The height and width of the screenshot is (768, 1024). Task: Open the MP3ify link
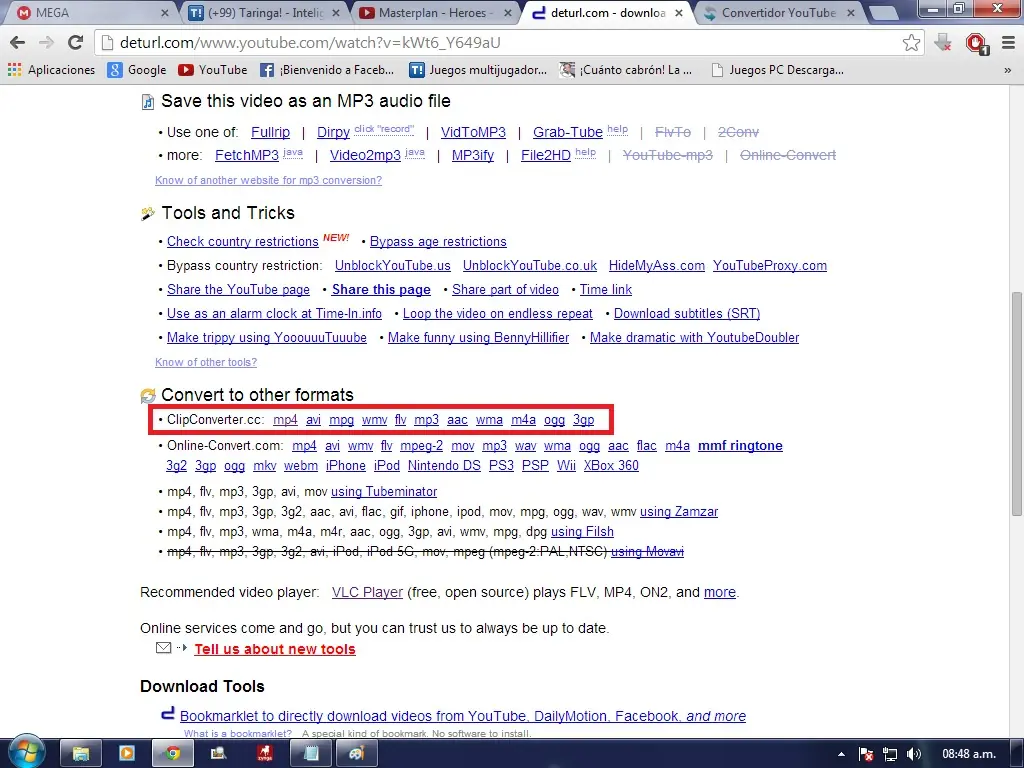pyautogui.click(x=473, y=155)
